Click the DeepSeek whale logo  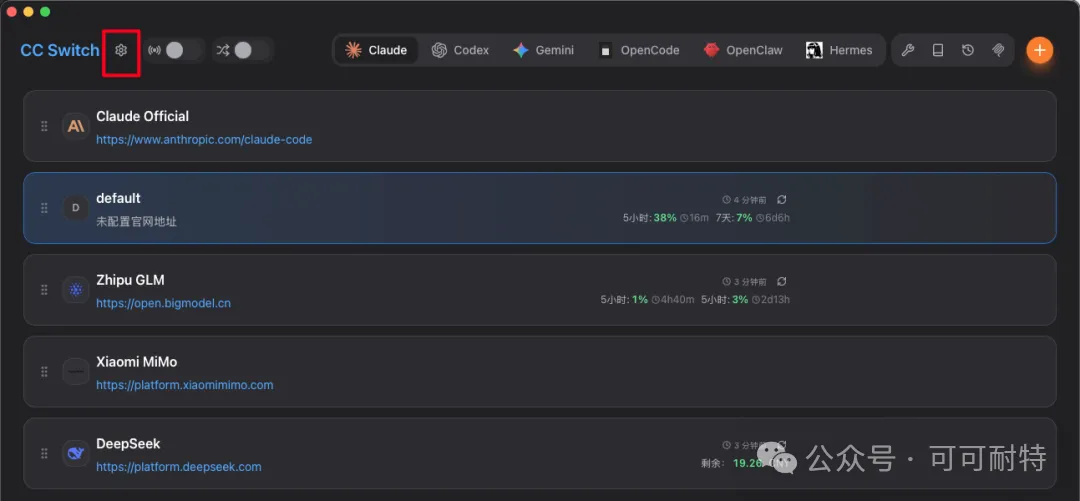[76, 453]
